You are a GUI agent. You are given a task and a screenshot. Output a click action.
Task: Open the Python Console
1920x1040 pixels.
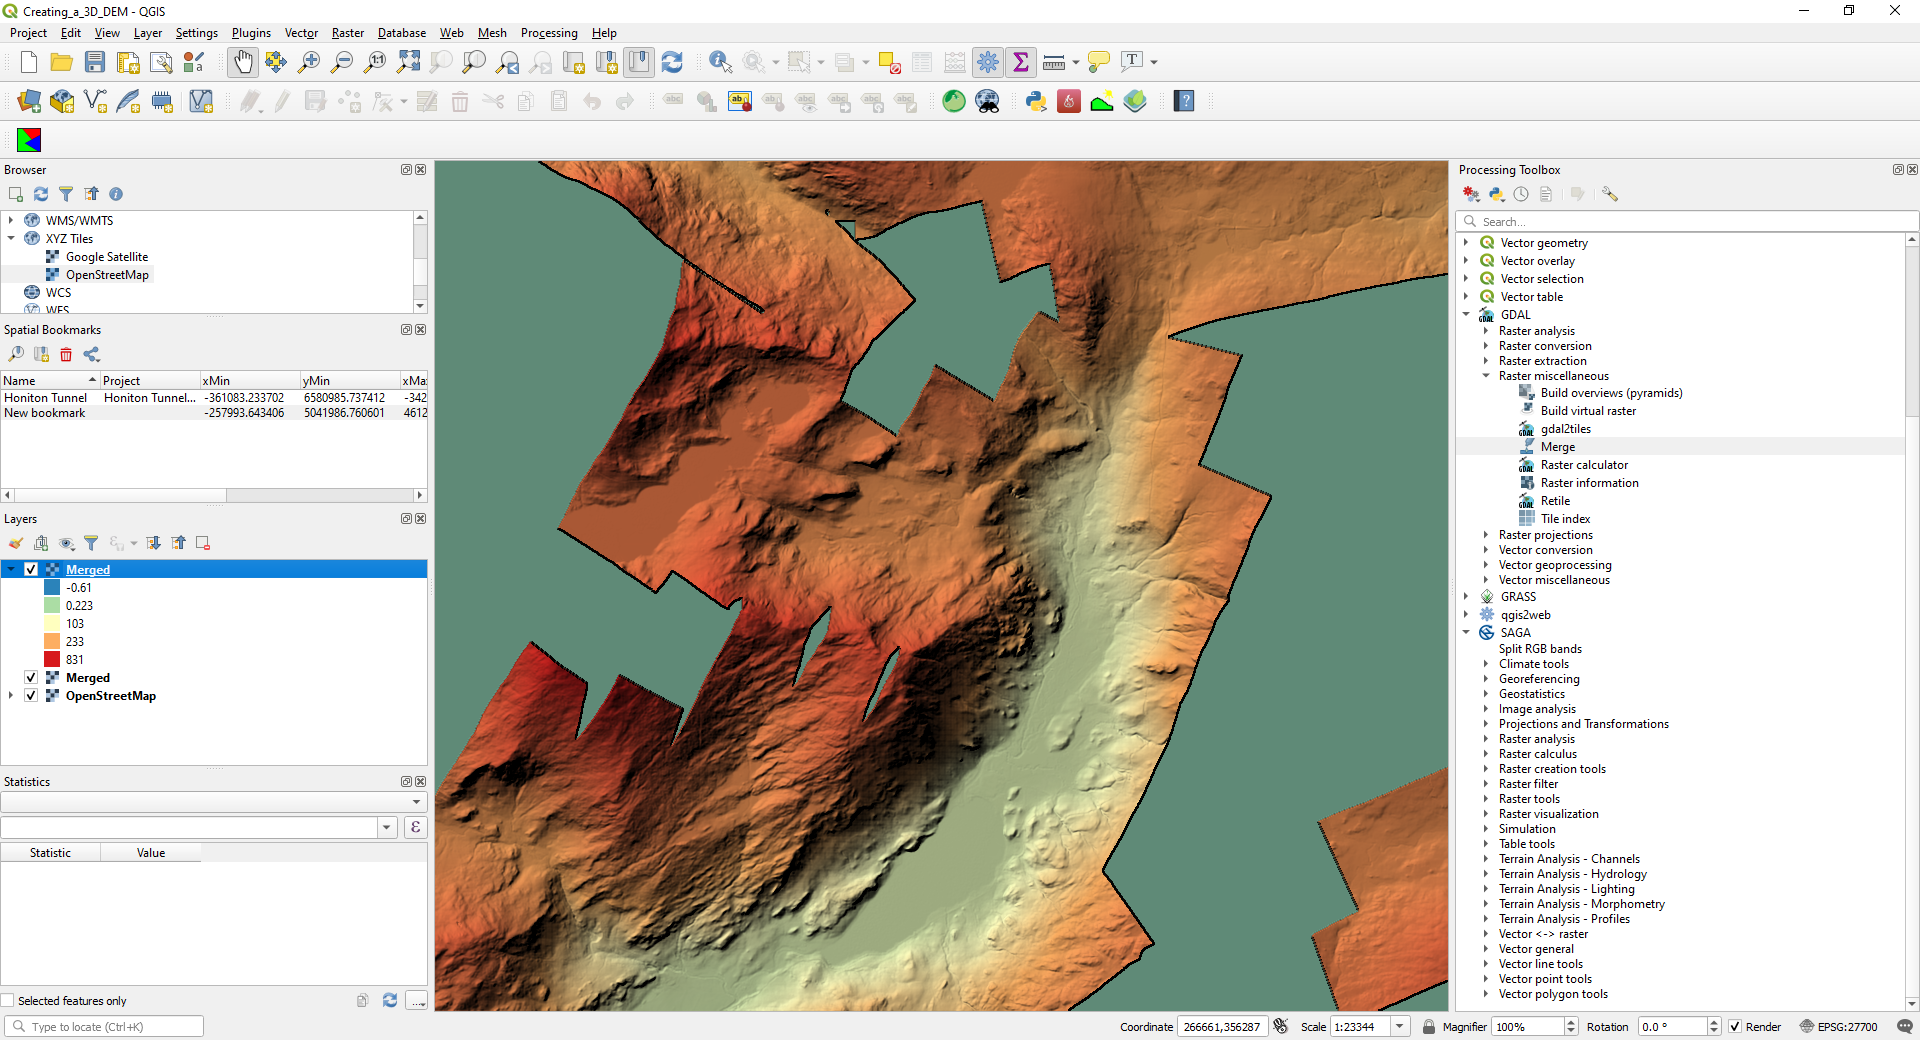pos(1036,101)
